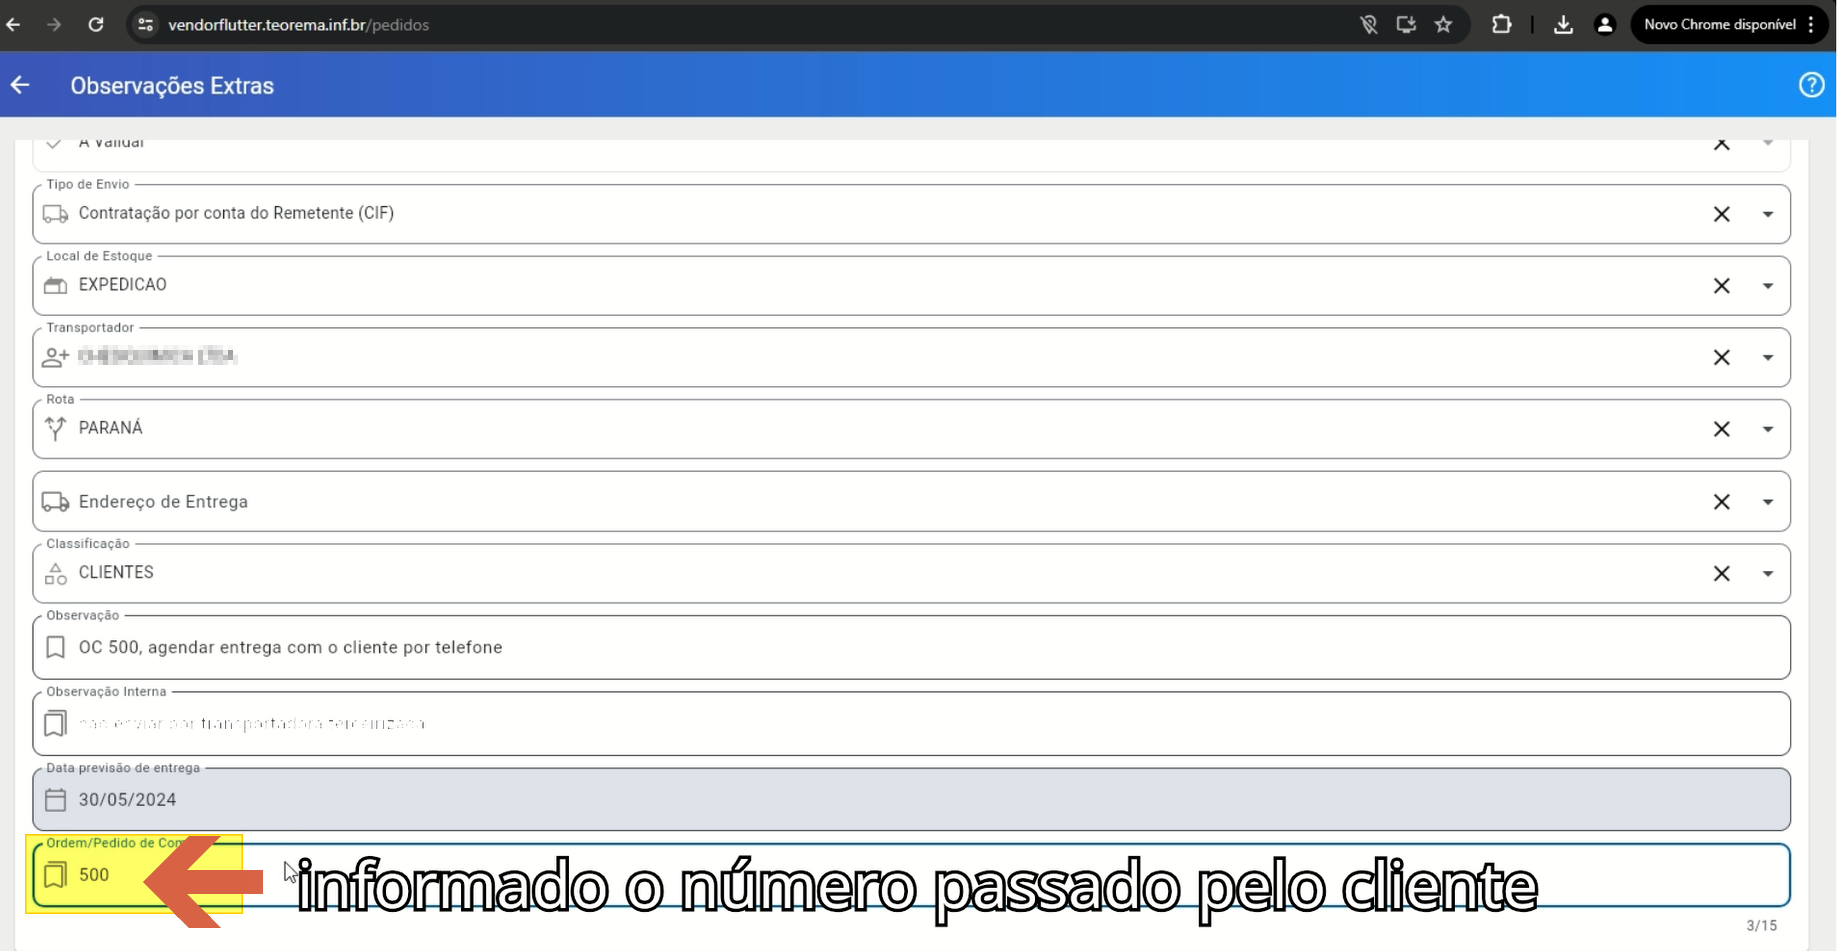Clear the Endereço de Entrega field
This screenshot has height=951, width=1838.
[x=1721, y=502]
